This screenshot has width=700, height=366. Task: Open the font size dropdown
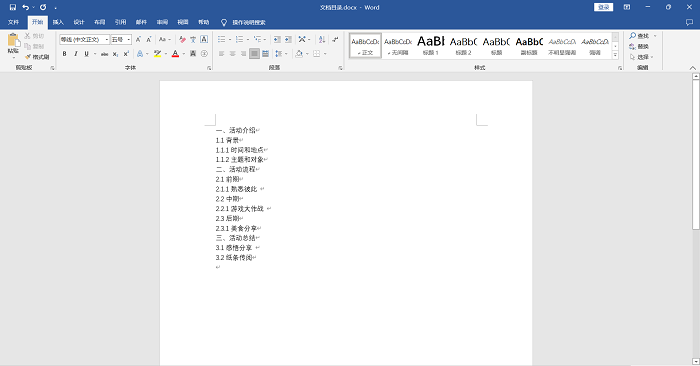[129, 40]
